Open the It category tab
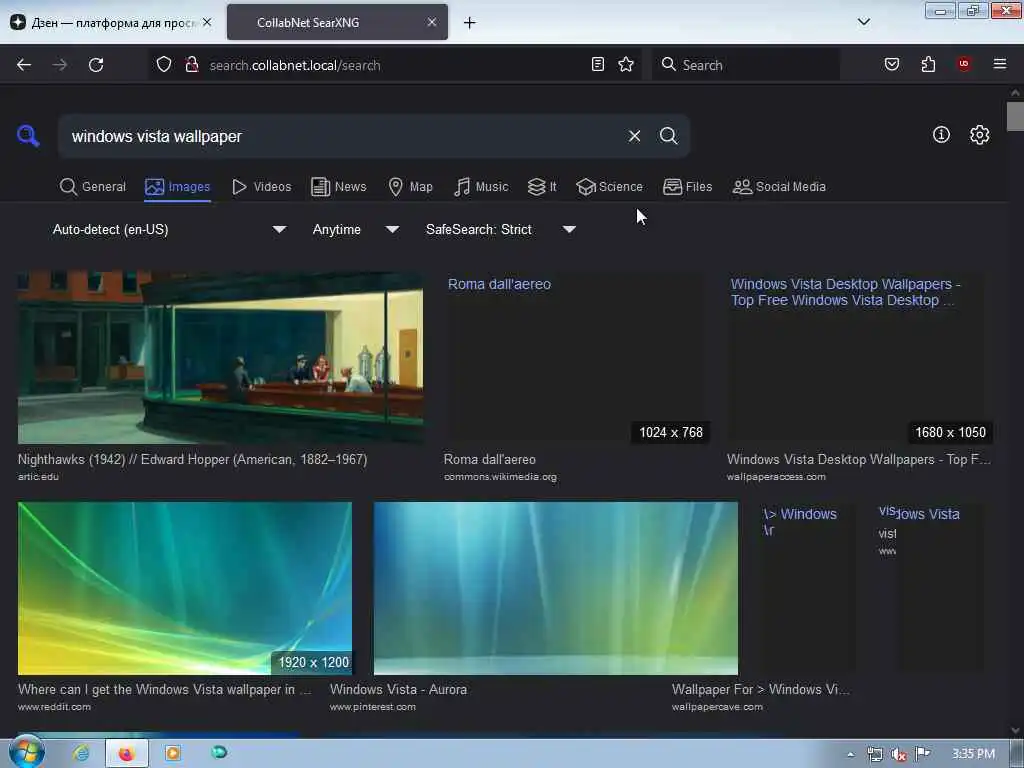 [542, 187]
